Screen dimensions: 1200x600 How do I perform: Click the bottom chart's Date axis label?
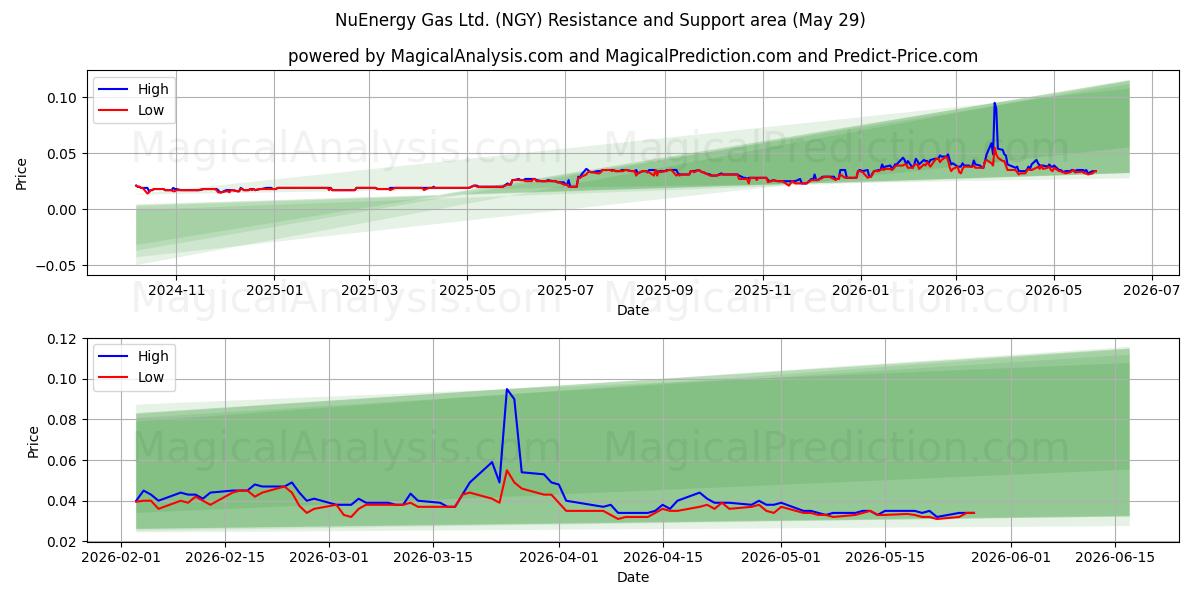point(633,577)
